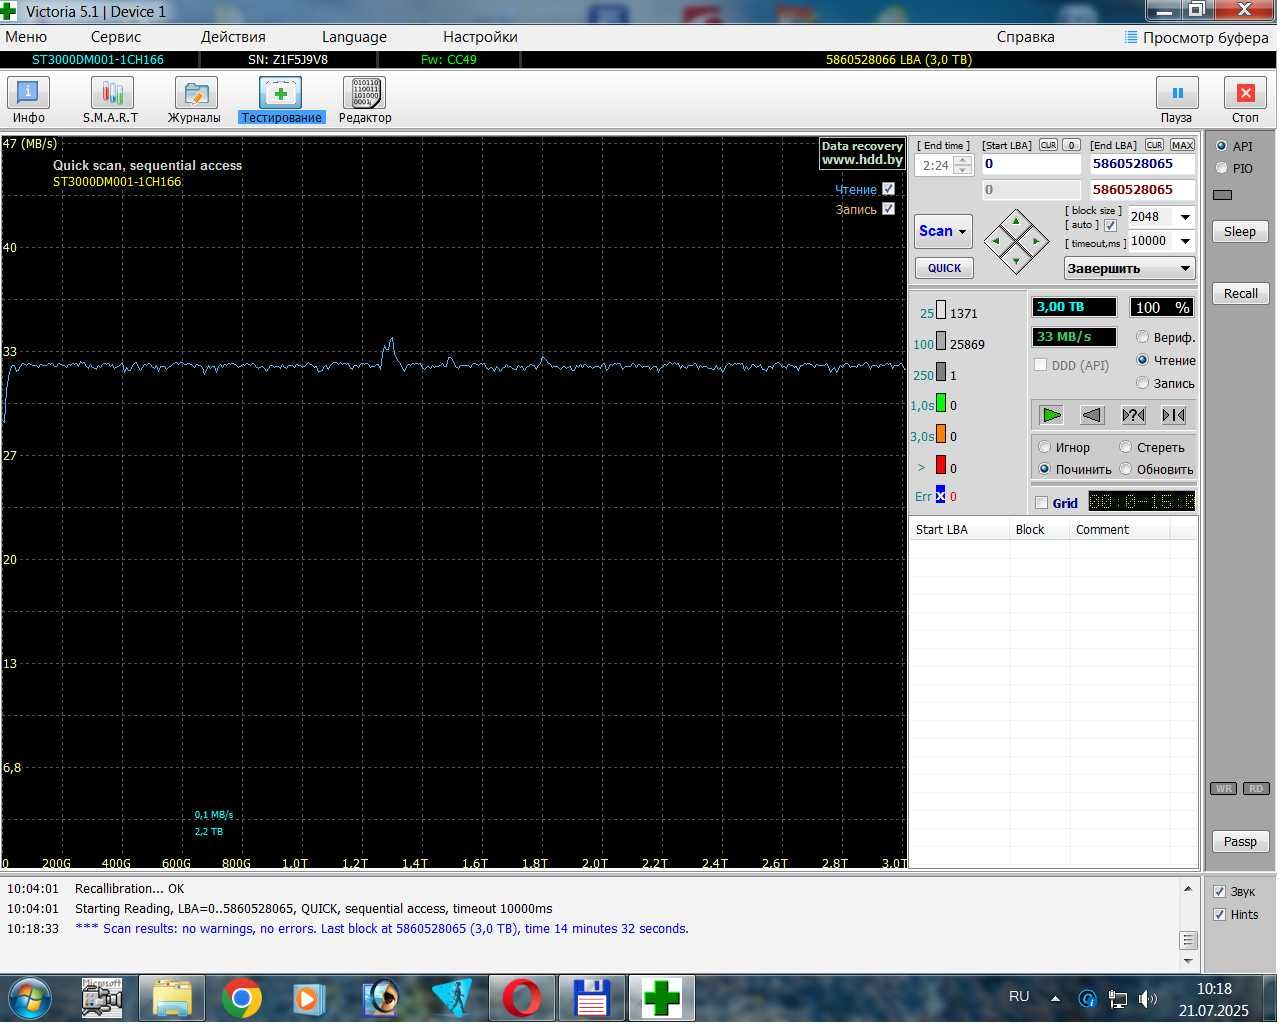
Task: Click the Victoria green cross taskbar icon
Action: [x=661, y=998]
